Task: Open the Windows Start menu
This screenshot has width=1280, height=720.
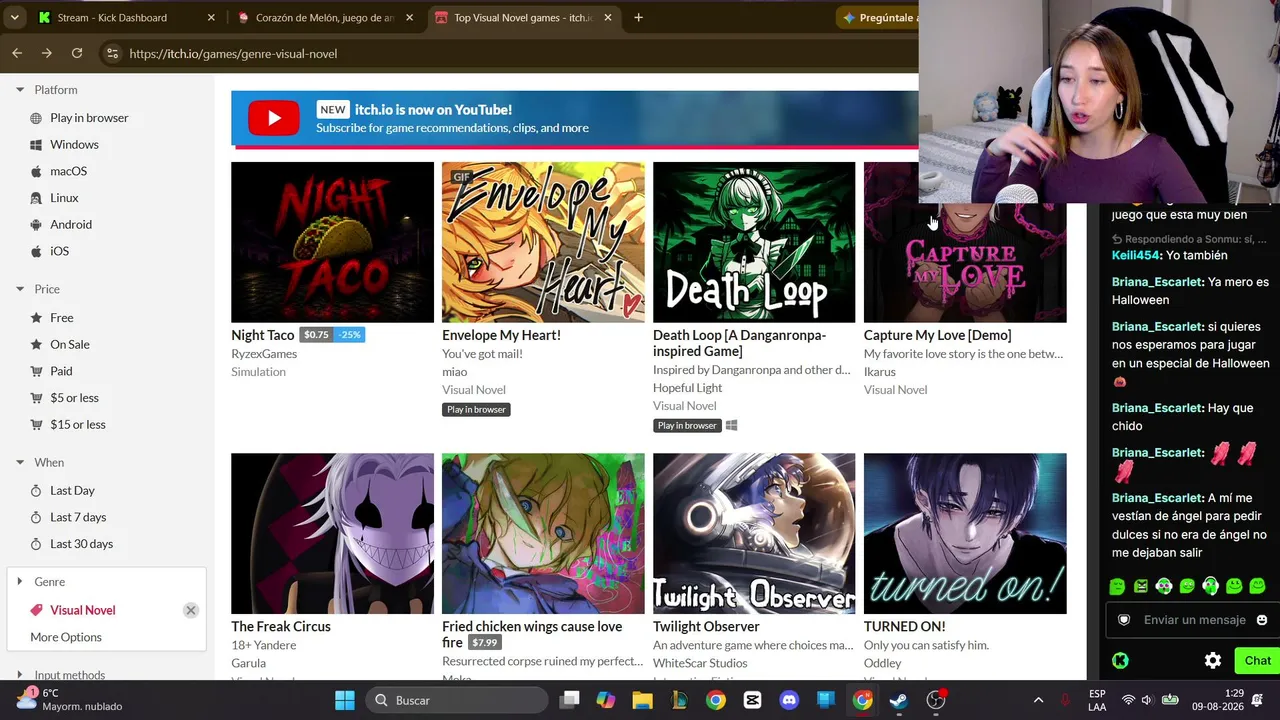Action: [x=345, y=700]
